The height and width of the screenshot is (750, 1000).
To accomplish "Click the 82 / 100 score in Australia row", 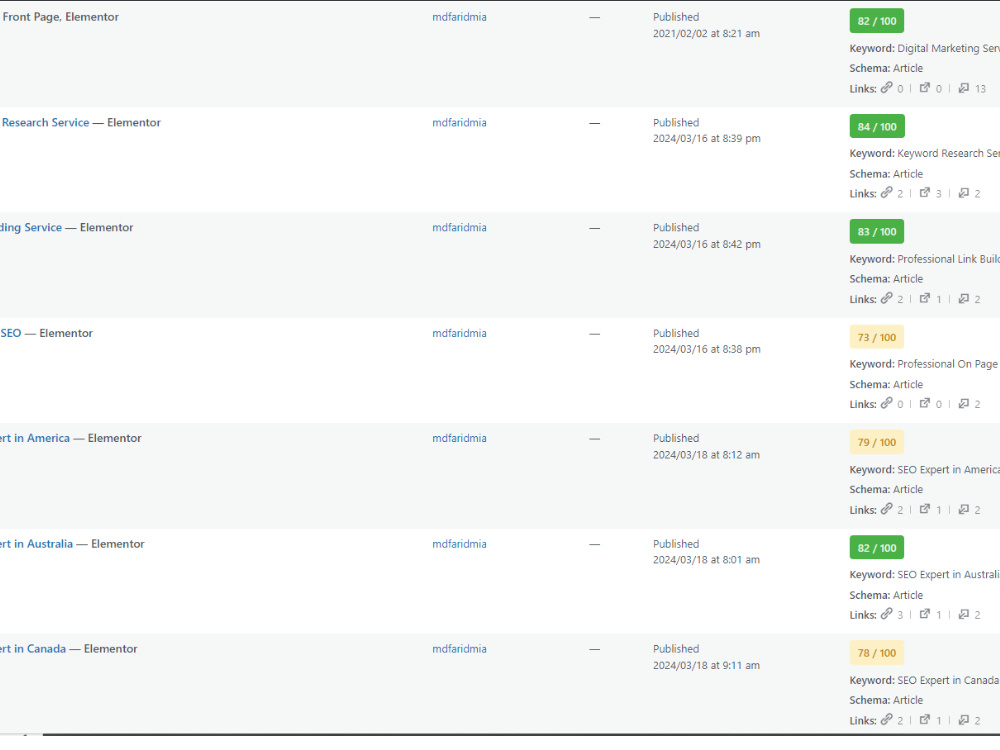I will (876, 547).
